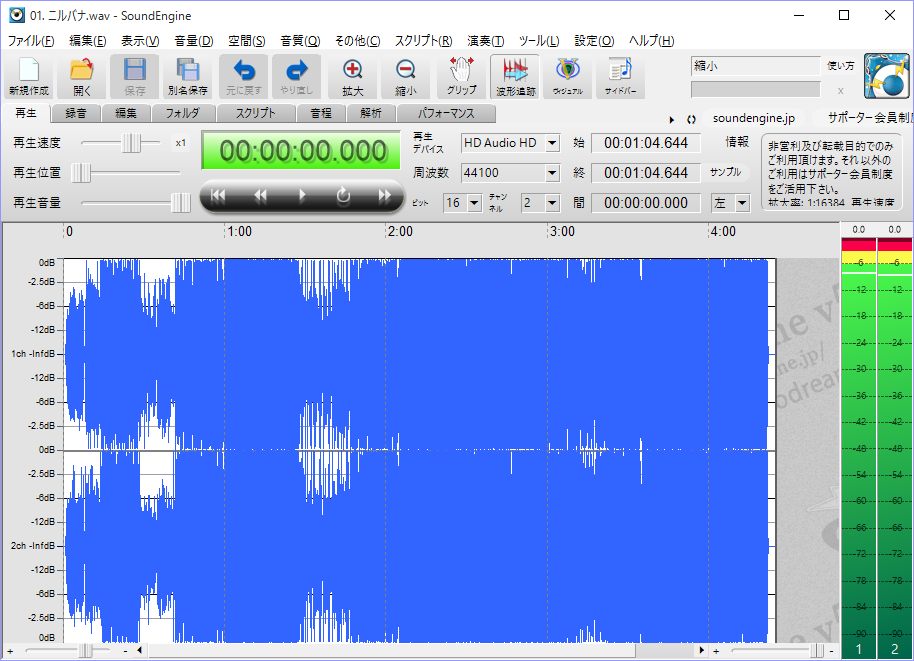Open the 音量(D) menu
914x661 pixels.
click(x=194, y=41)
